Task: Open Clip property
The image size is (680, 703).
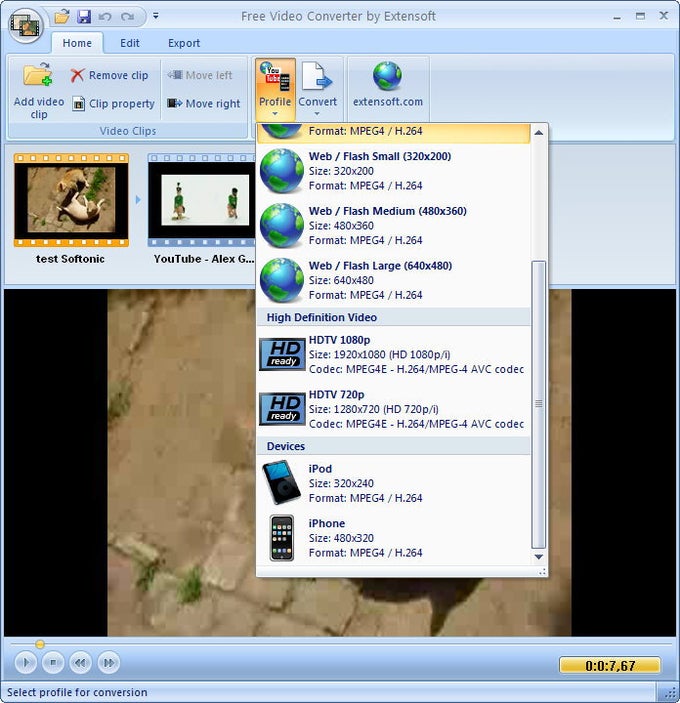Action: (x=113, y=104)
